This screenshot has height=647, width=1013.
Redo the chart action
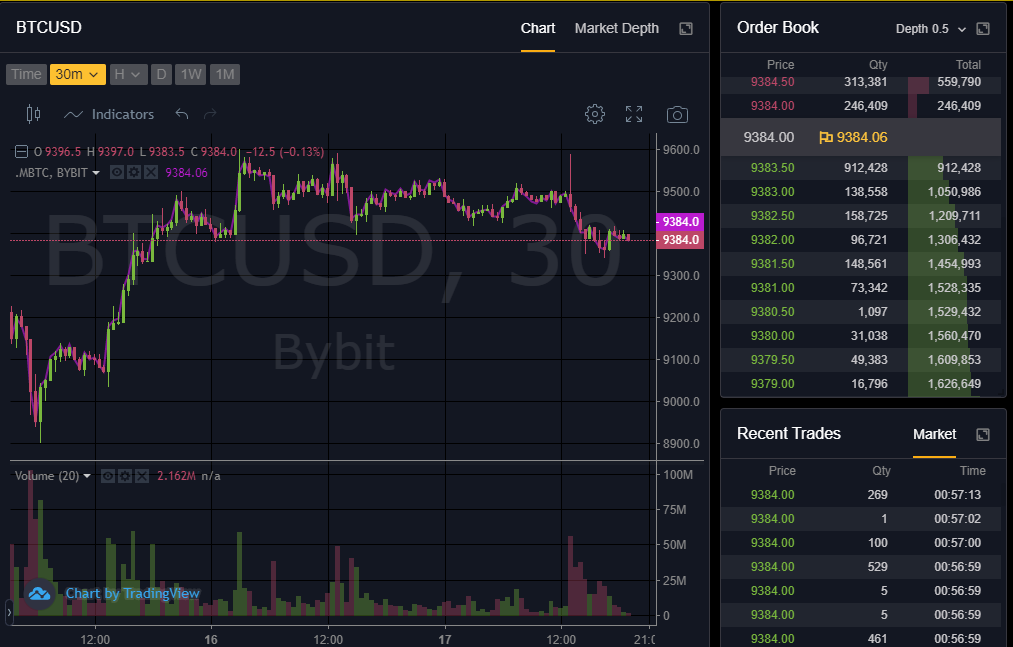210,114
